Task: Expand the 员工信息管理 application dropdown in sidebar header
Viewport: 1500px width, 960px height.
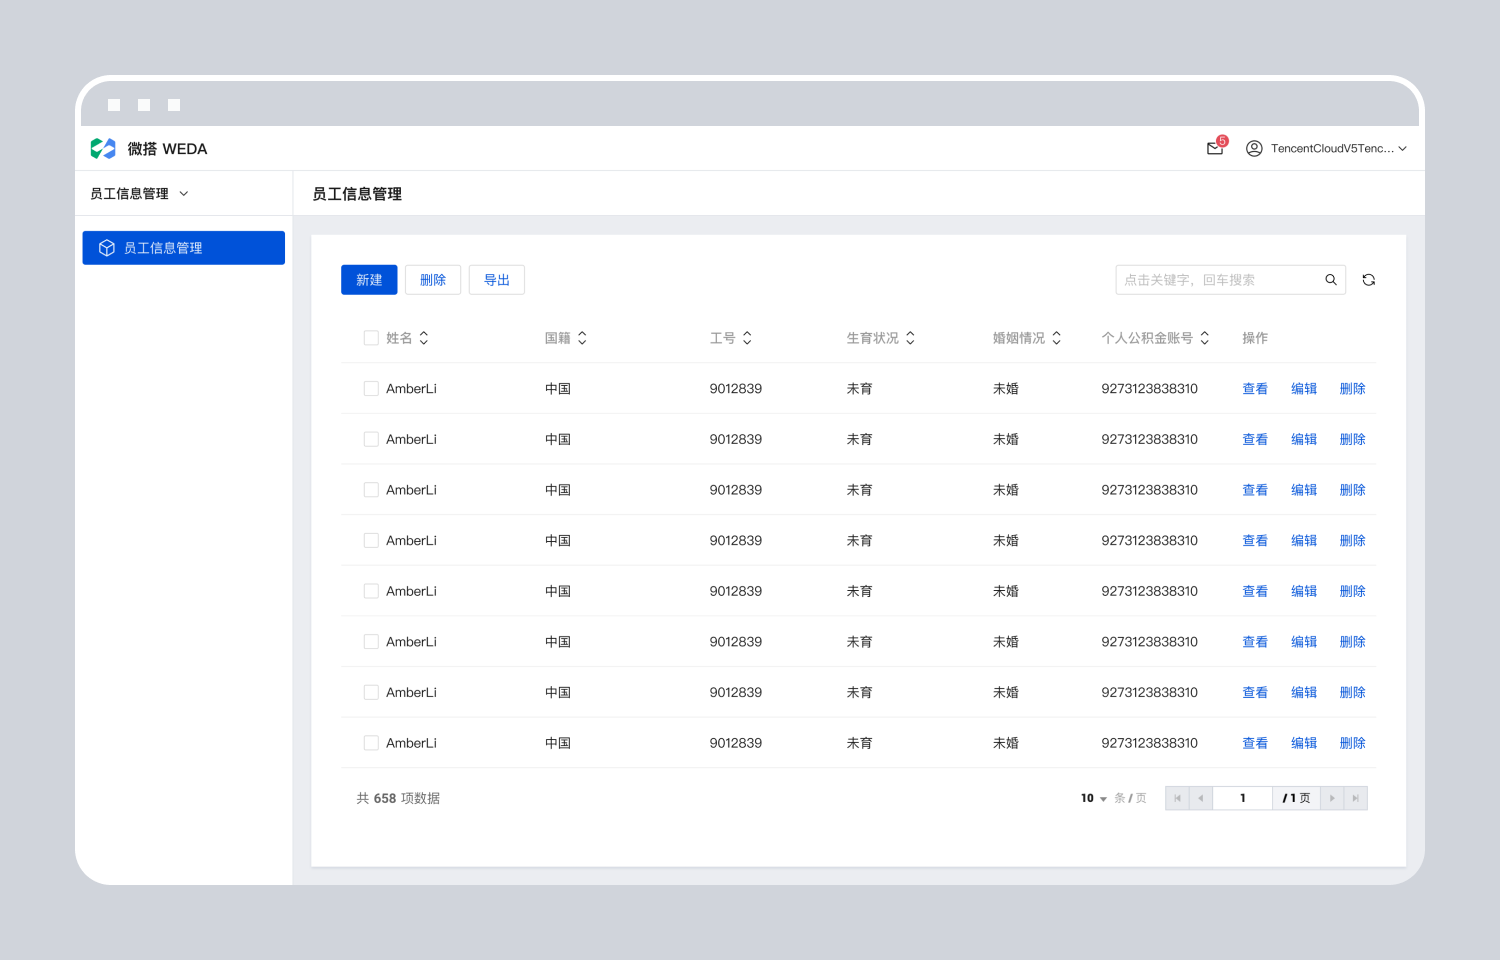Action: coord(184,194)
